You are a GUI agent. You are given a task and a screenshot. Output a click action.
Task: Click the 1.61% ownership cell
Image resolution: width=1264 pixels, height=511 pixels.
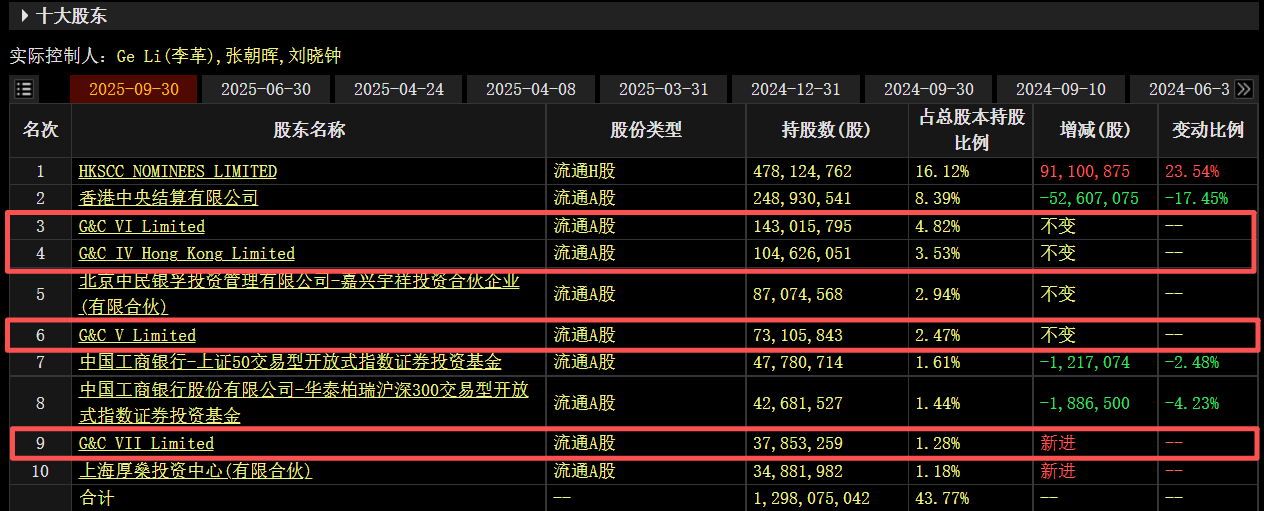937,362
